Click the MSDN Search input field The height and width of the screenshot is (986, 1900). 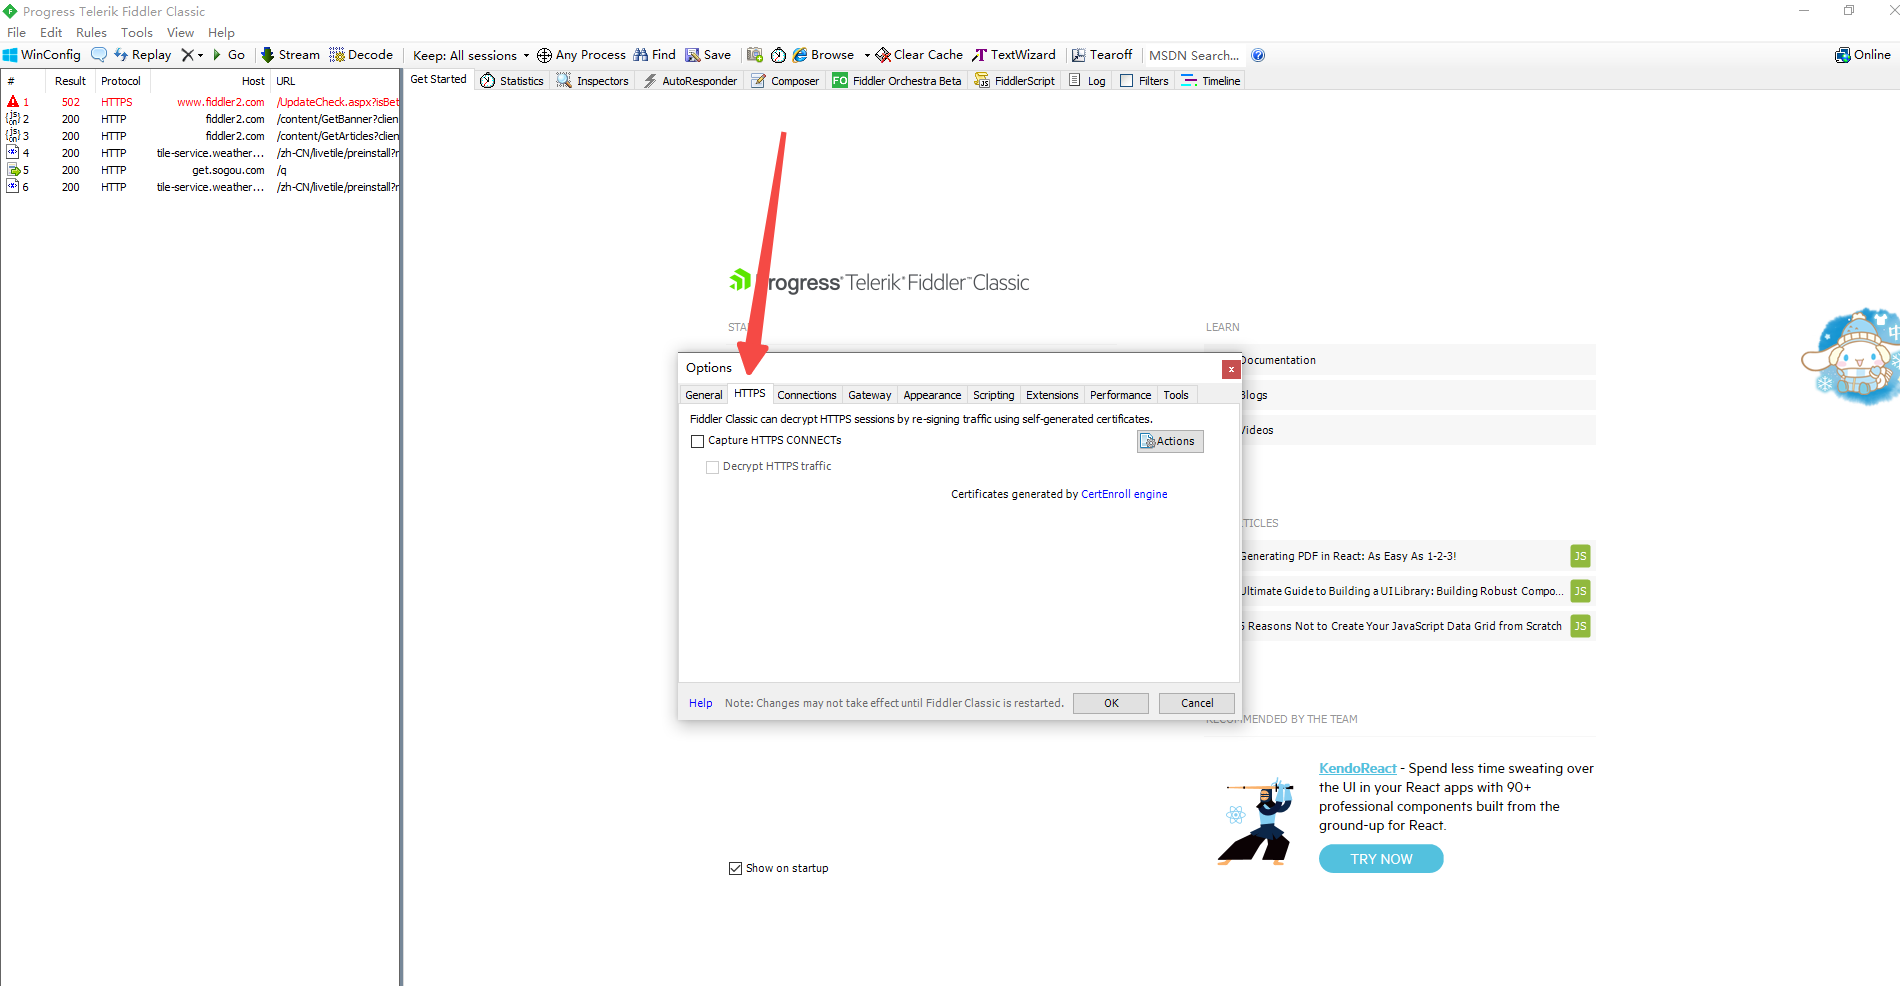tap(1194, 55)
